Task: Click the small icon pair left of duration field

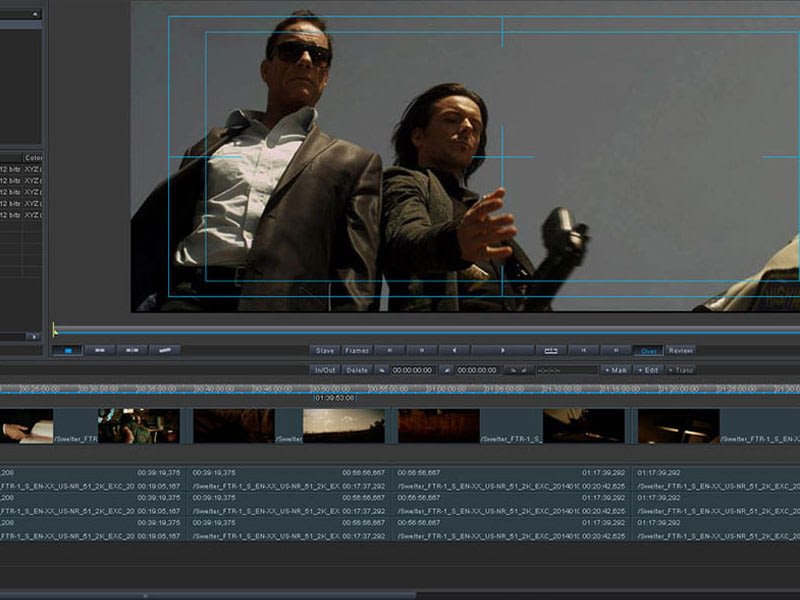Action: [518, 370]
